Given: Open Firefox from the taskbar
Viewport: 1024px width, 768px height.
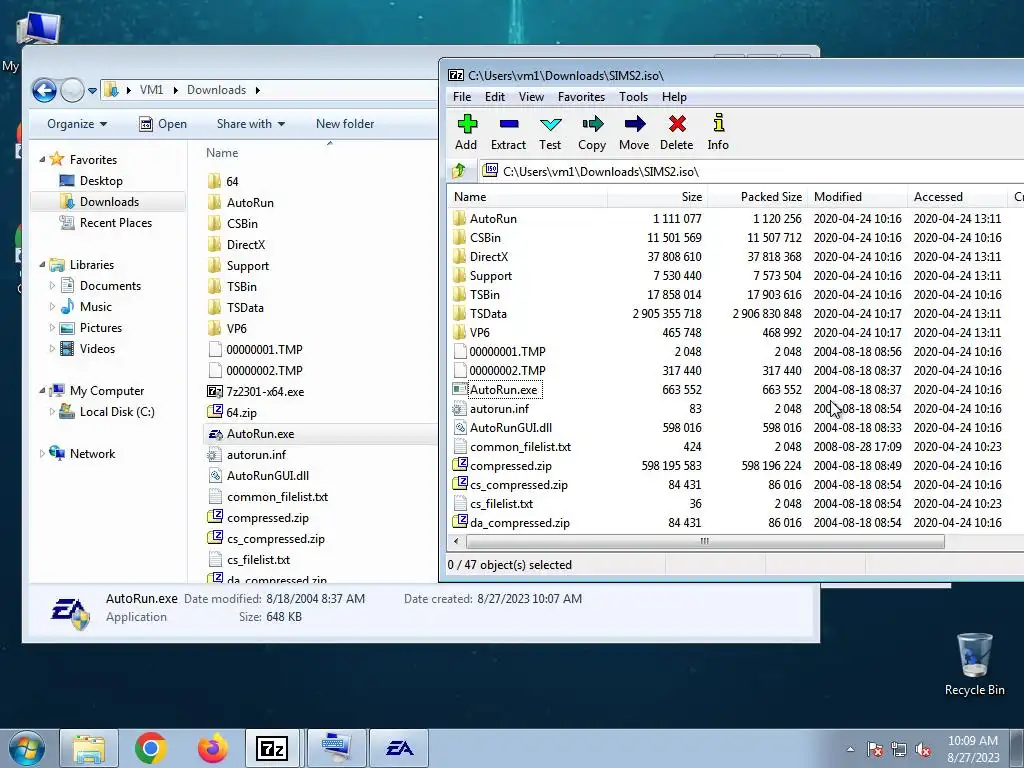Looking at the screenshot, I should (x=213, y=748).
